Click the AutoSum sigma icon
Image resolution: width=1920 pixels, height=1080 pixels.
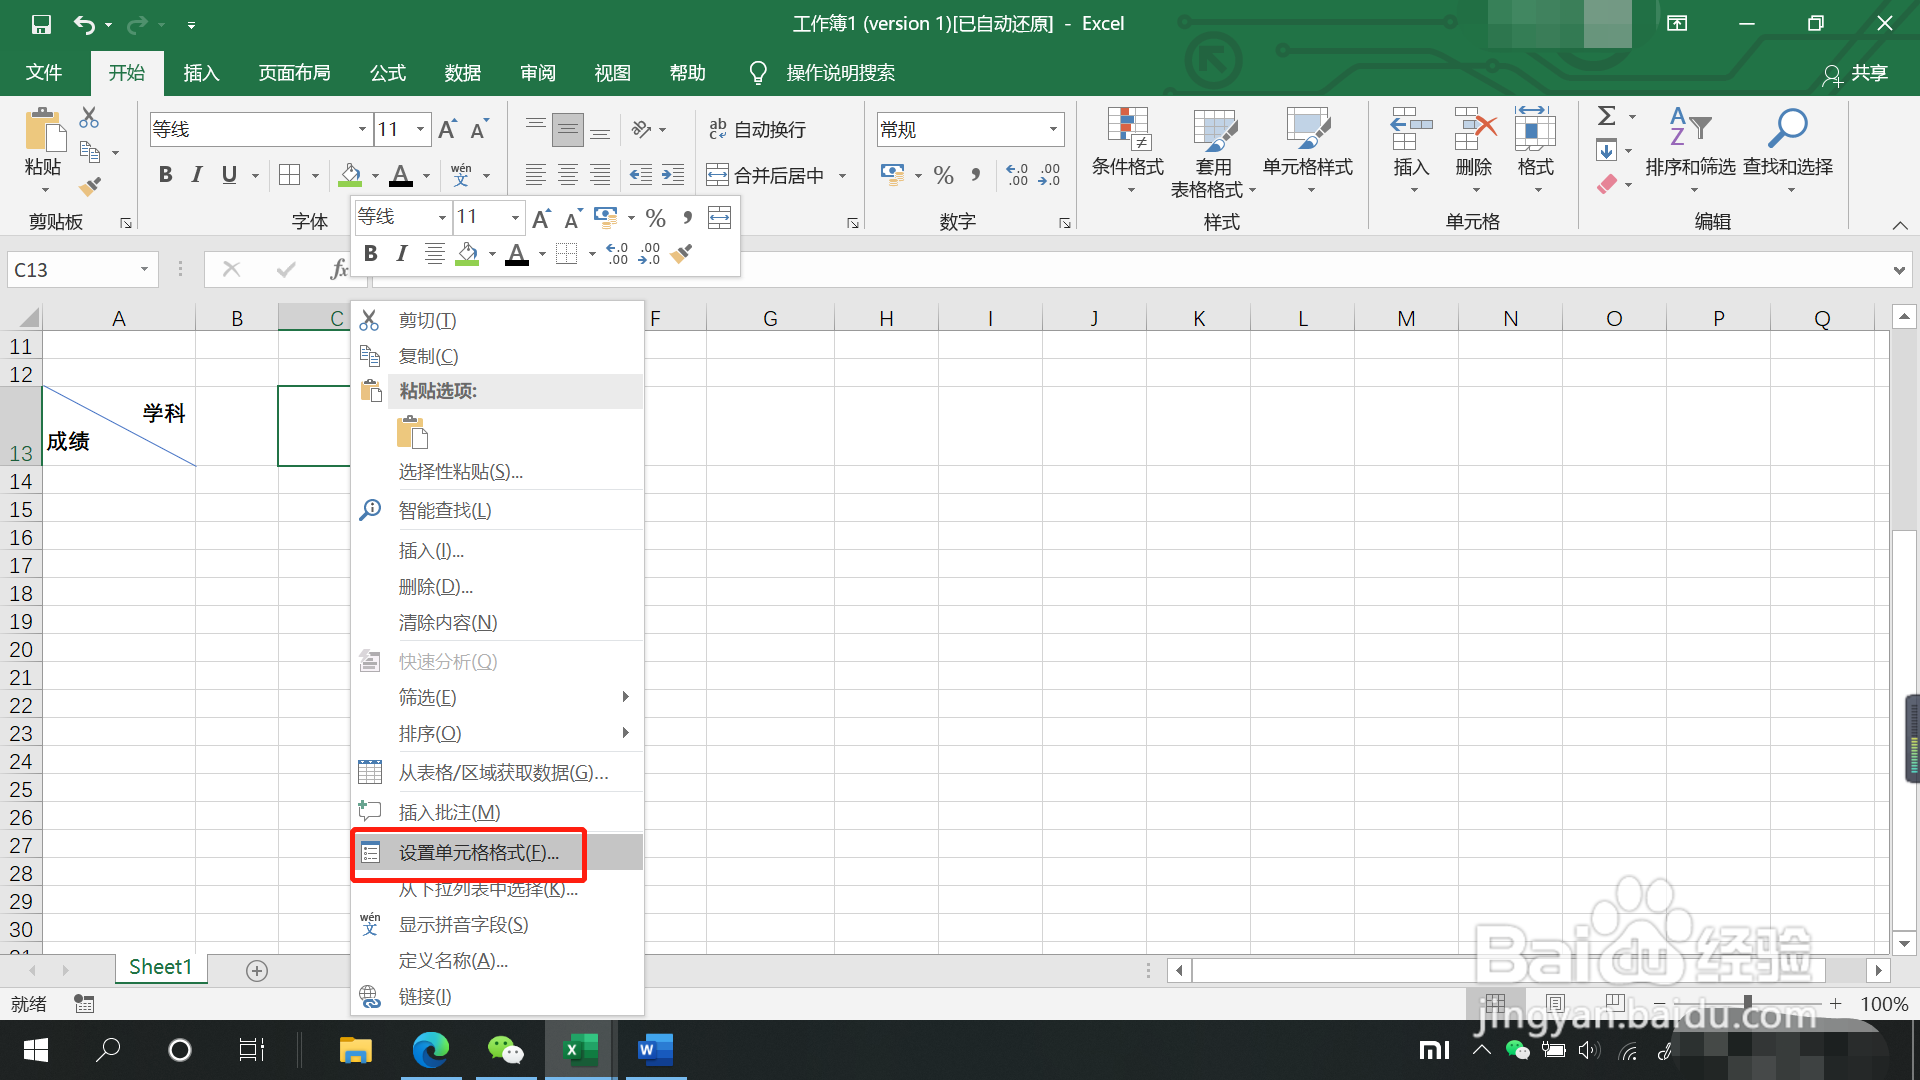1606,116
